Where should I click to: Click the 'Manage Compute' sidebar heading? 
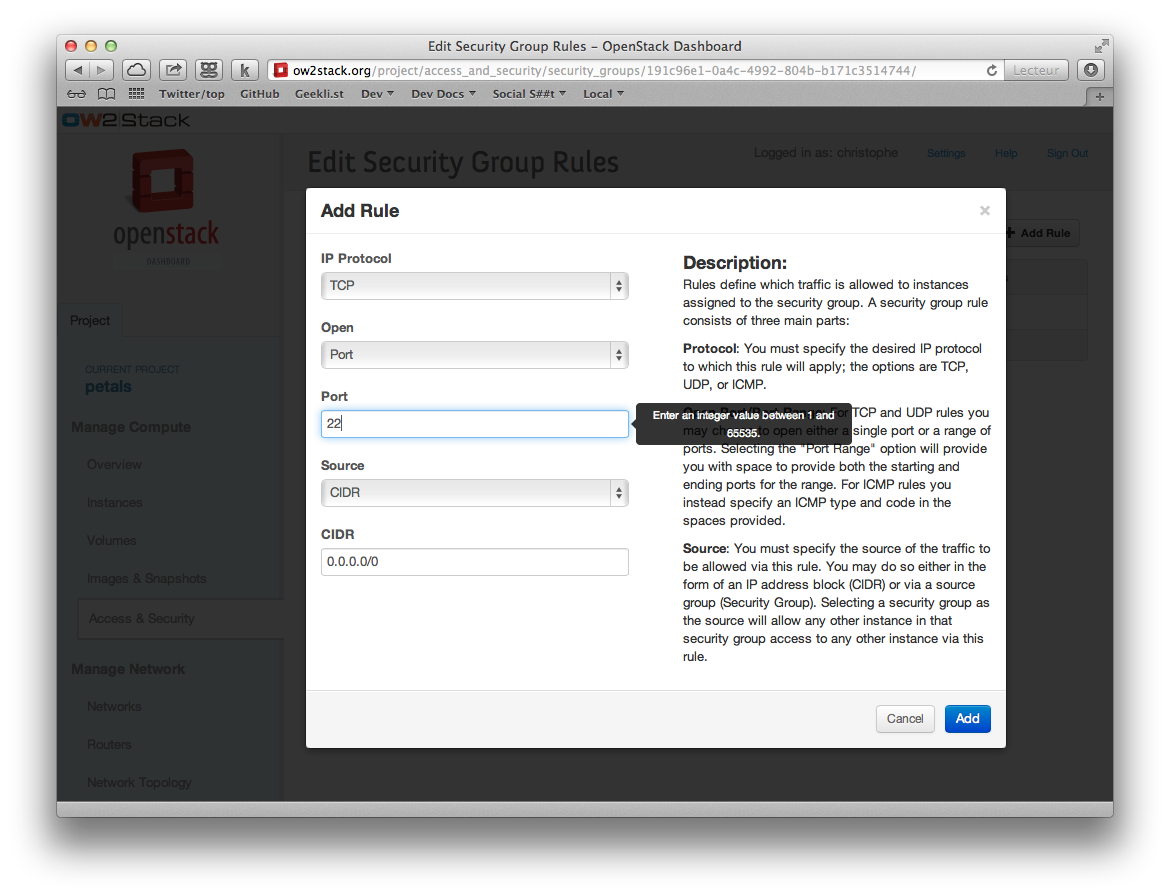click(x=131, y=427)
